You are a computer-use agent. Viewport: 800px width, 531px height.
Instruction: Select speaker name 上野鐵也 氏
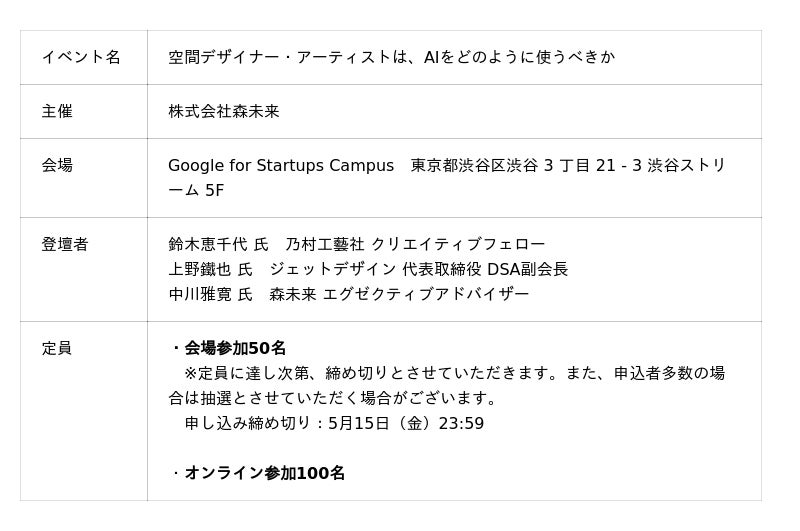pos(210,269)
